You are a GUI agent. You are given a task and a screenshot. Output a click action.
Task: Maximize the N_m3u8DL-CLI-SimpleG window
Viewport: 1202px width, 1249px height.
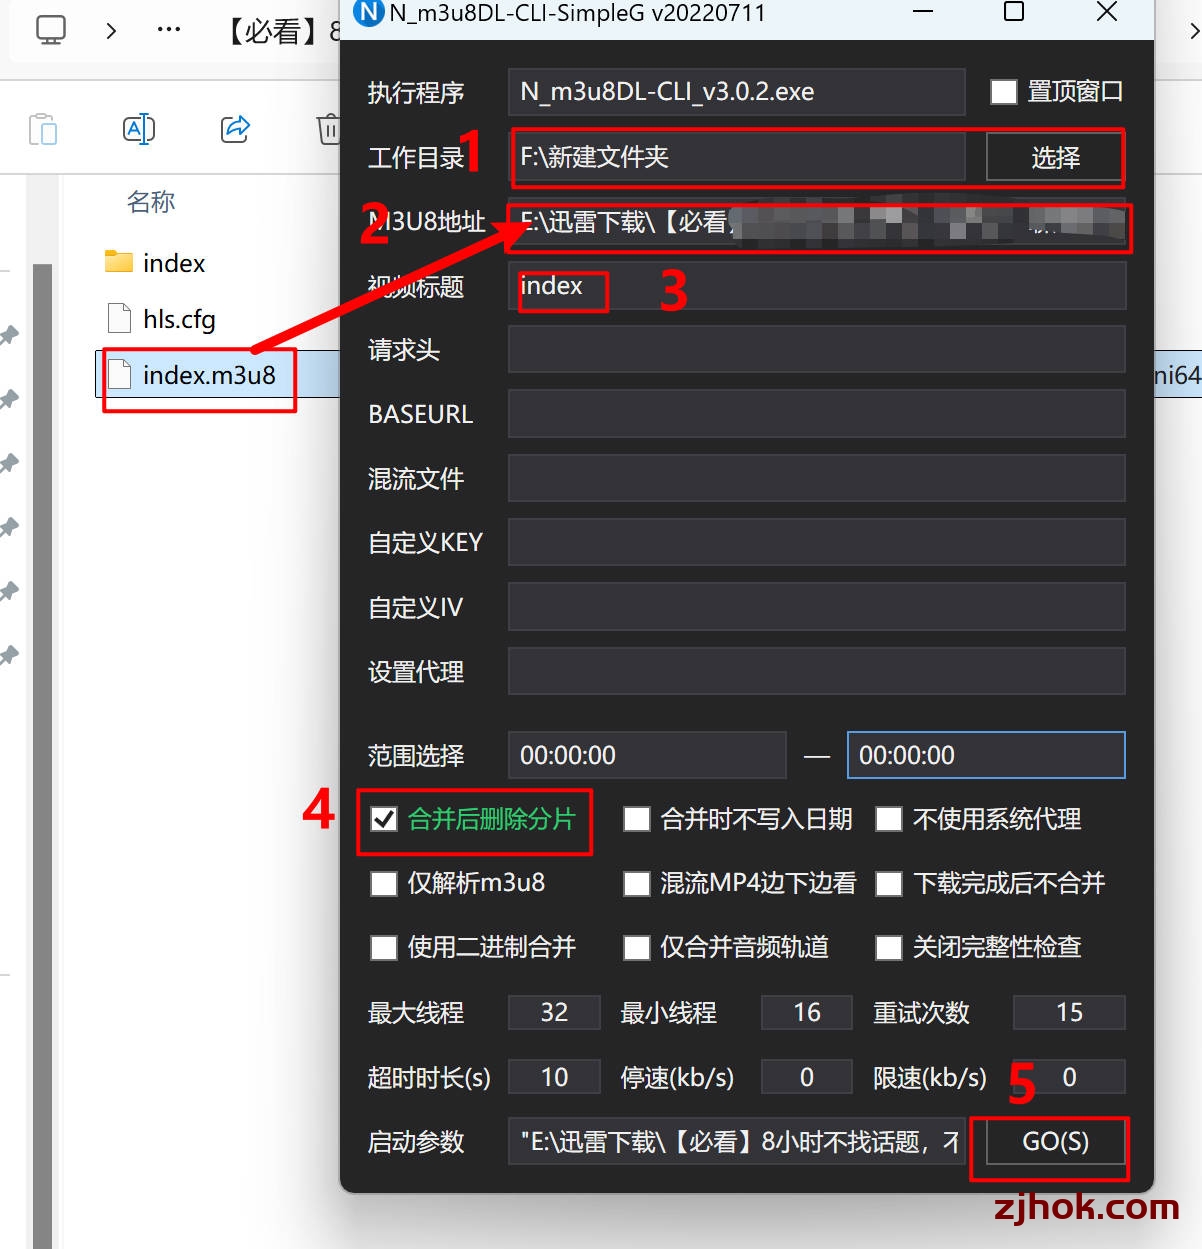tap(1014, 12)
